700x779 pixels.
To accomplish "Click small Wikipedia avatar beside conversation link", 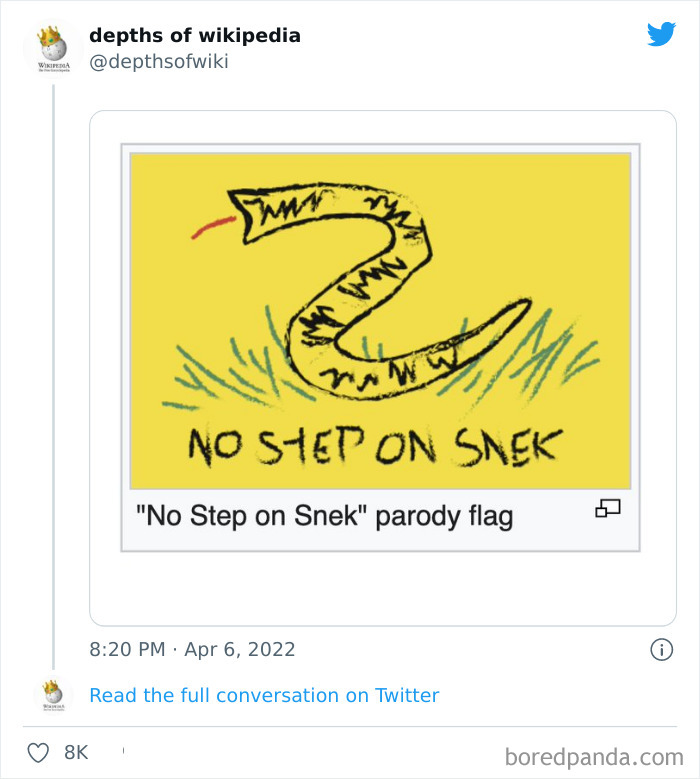I will pyautogui.click(x=53, y=695).
